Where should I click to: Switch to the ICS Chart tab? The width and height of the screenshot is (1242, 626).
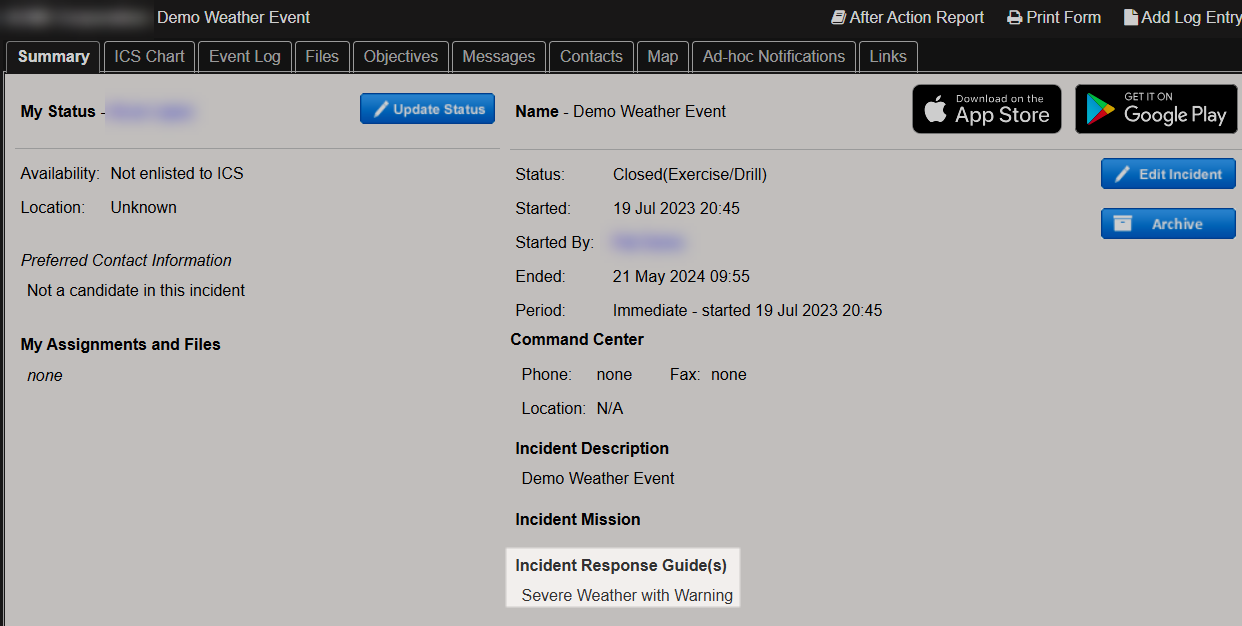click(148, 57)
